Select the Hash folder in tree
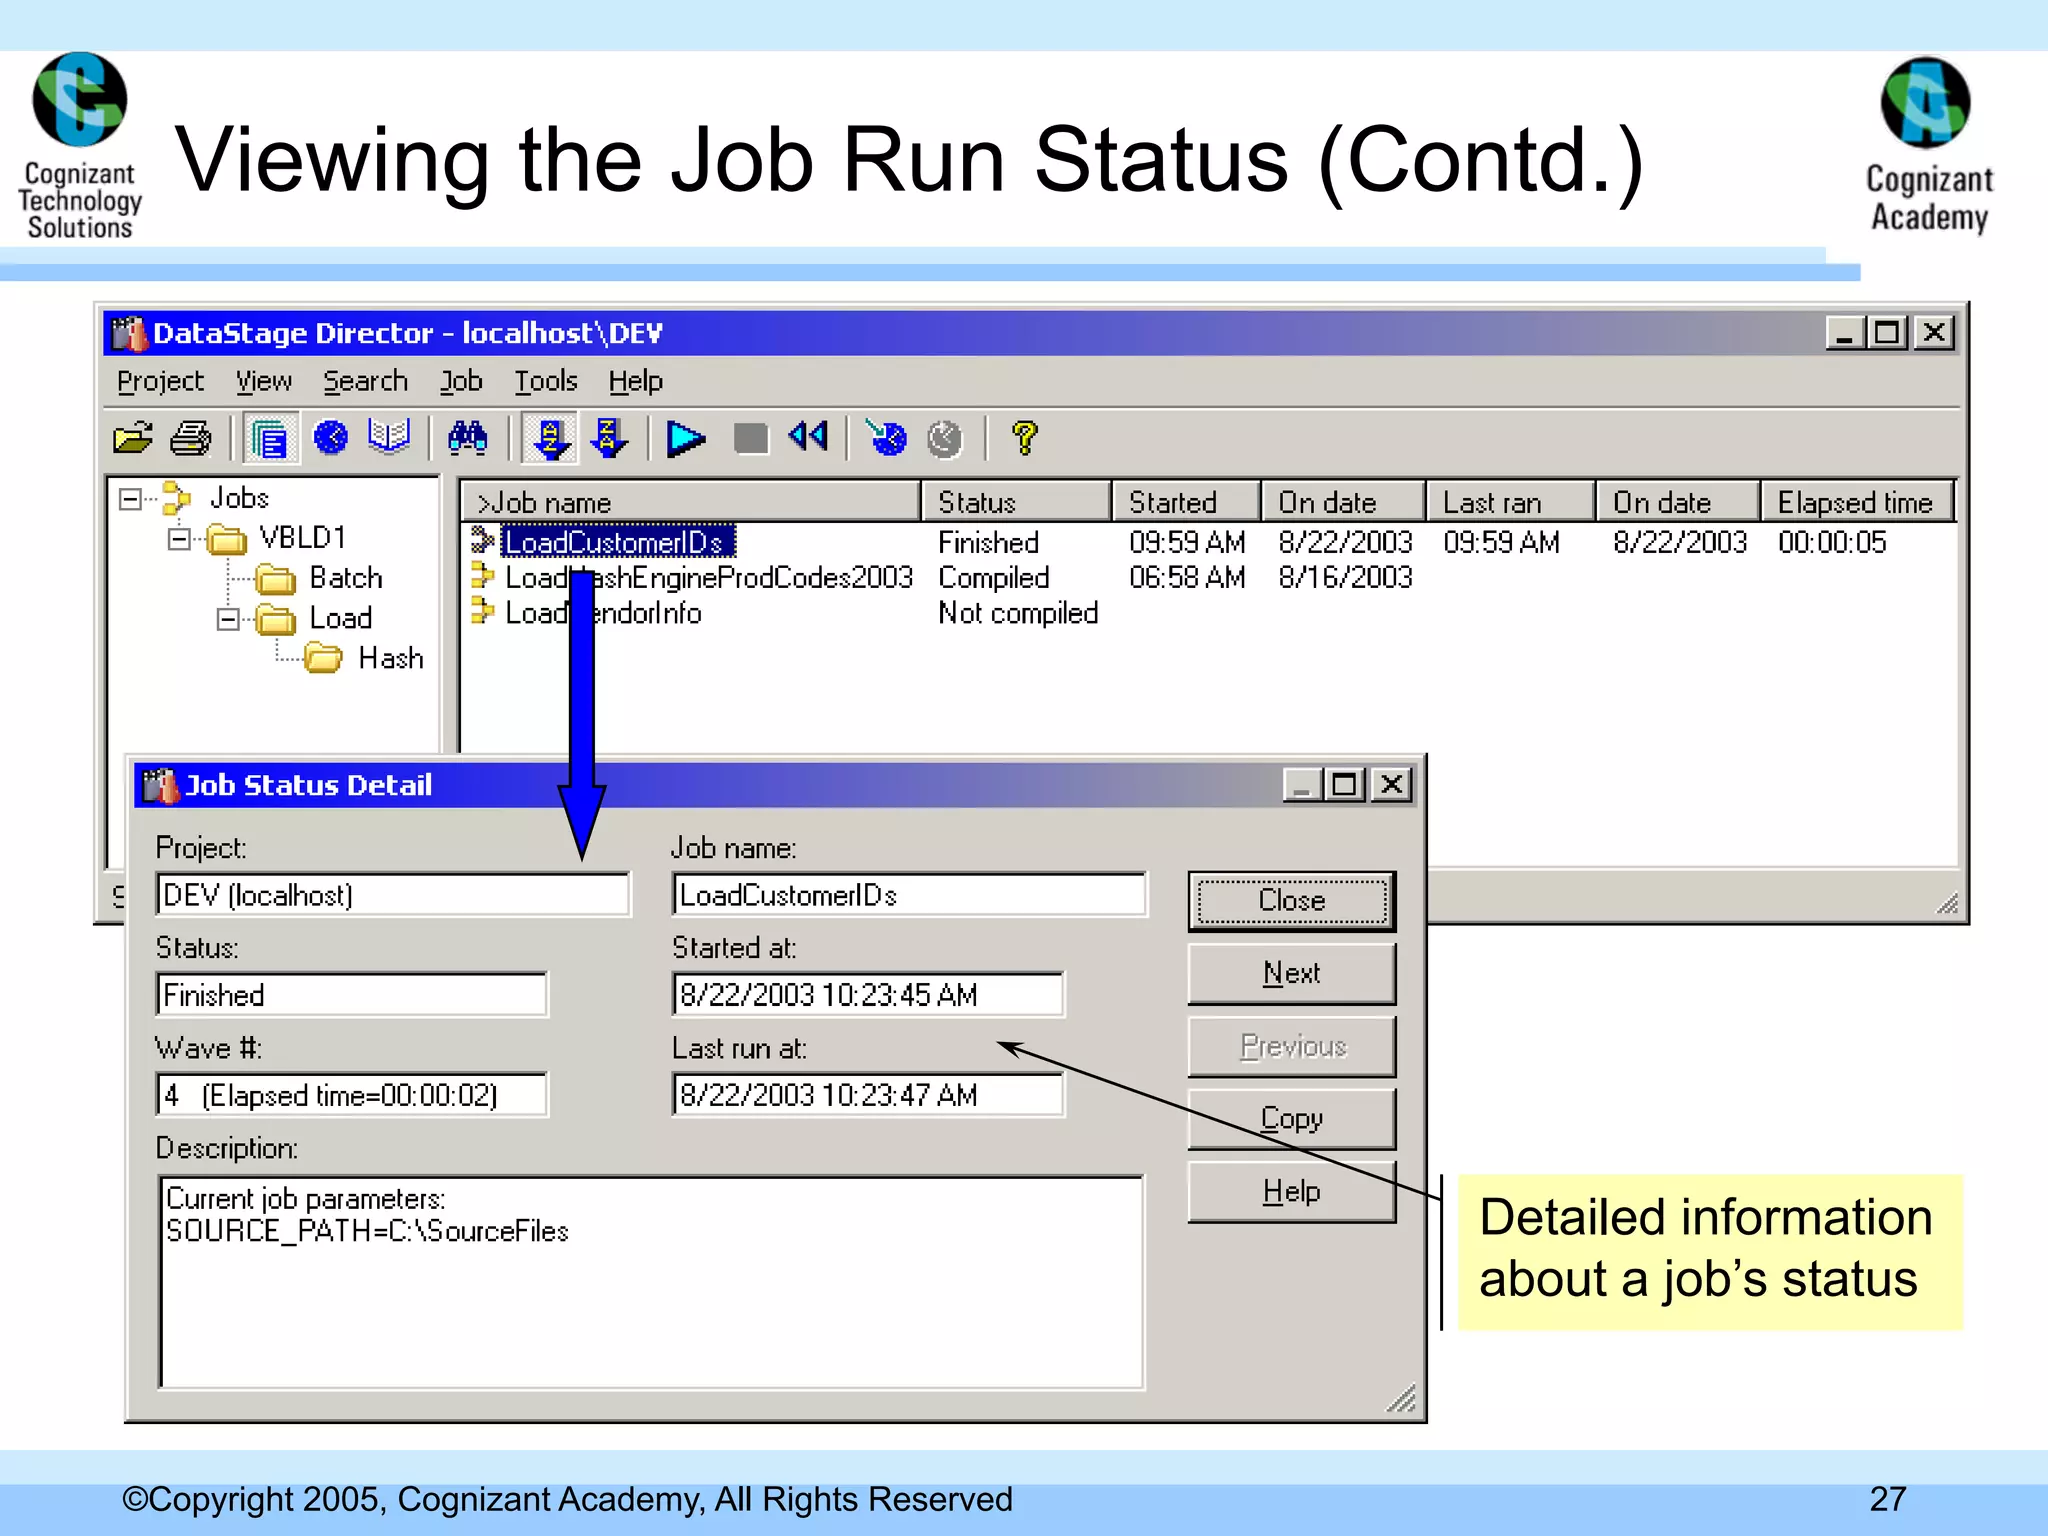 [390, 658]
